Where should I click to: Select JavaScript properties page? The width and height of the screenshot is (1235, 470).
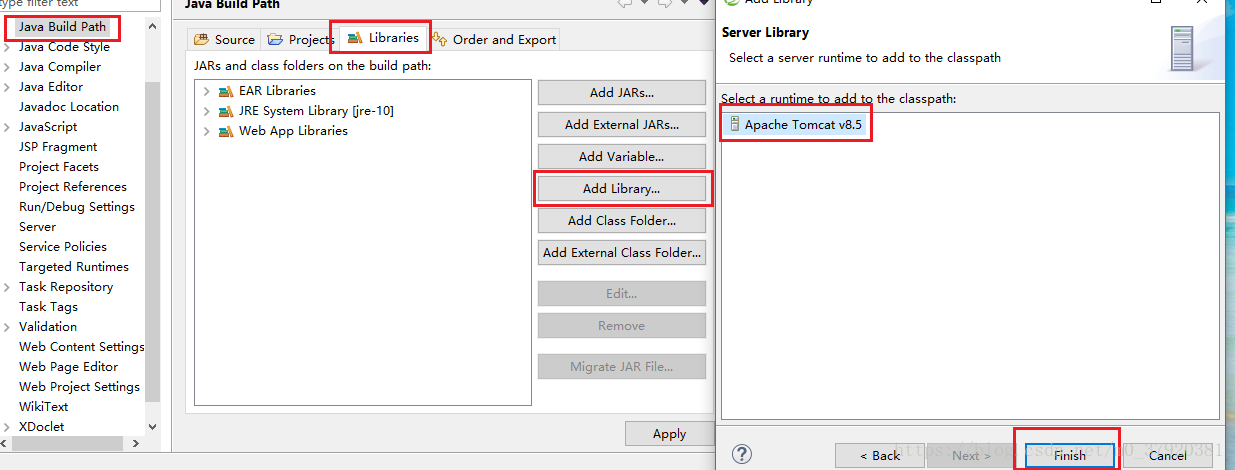(48, 127)
